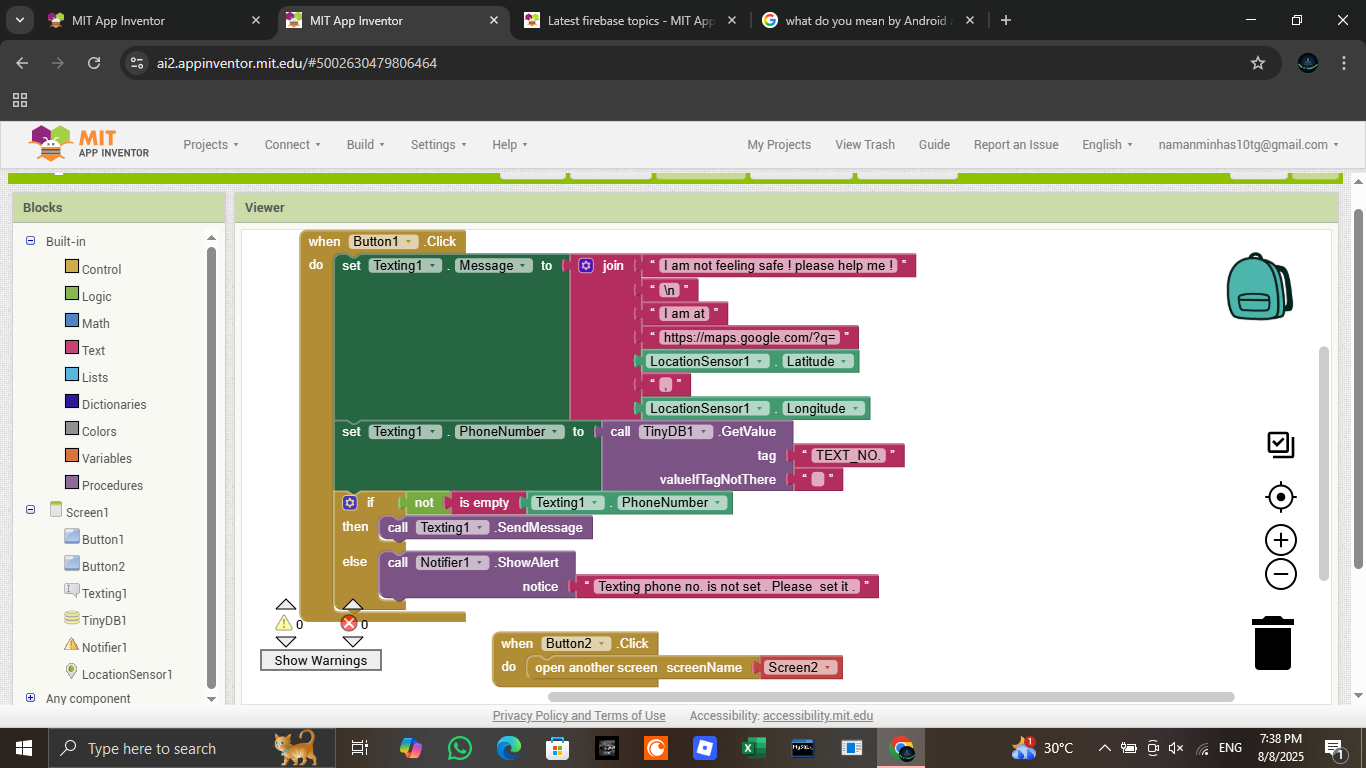Click the trash can icon in workspace
The image size is (1366, 768).
tap(1272, 643)
